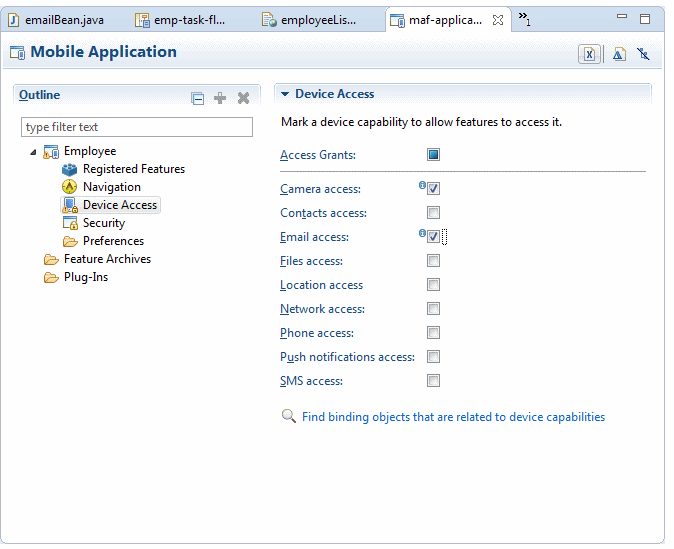This screenshot has width=674, height=549.
Task: Enable Phone access checkbox
Action: [433, 333]
